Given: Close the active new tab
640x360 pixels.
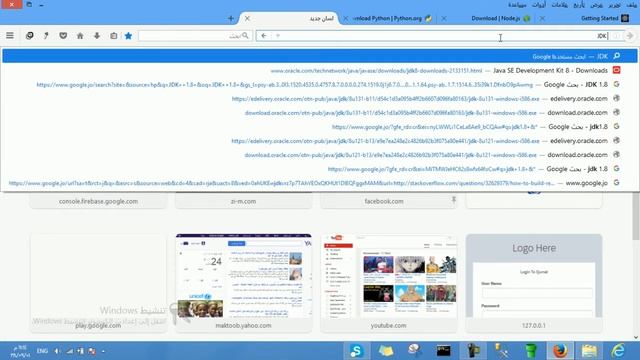Looking at the screenshot, I should pyautogui.click(x=247, y=18).
